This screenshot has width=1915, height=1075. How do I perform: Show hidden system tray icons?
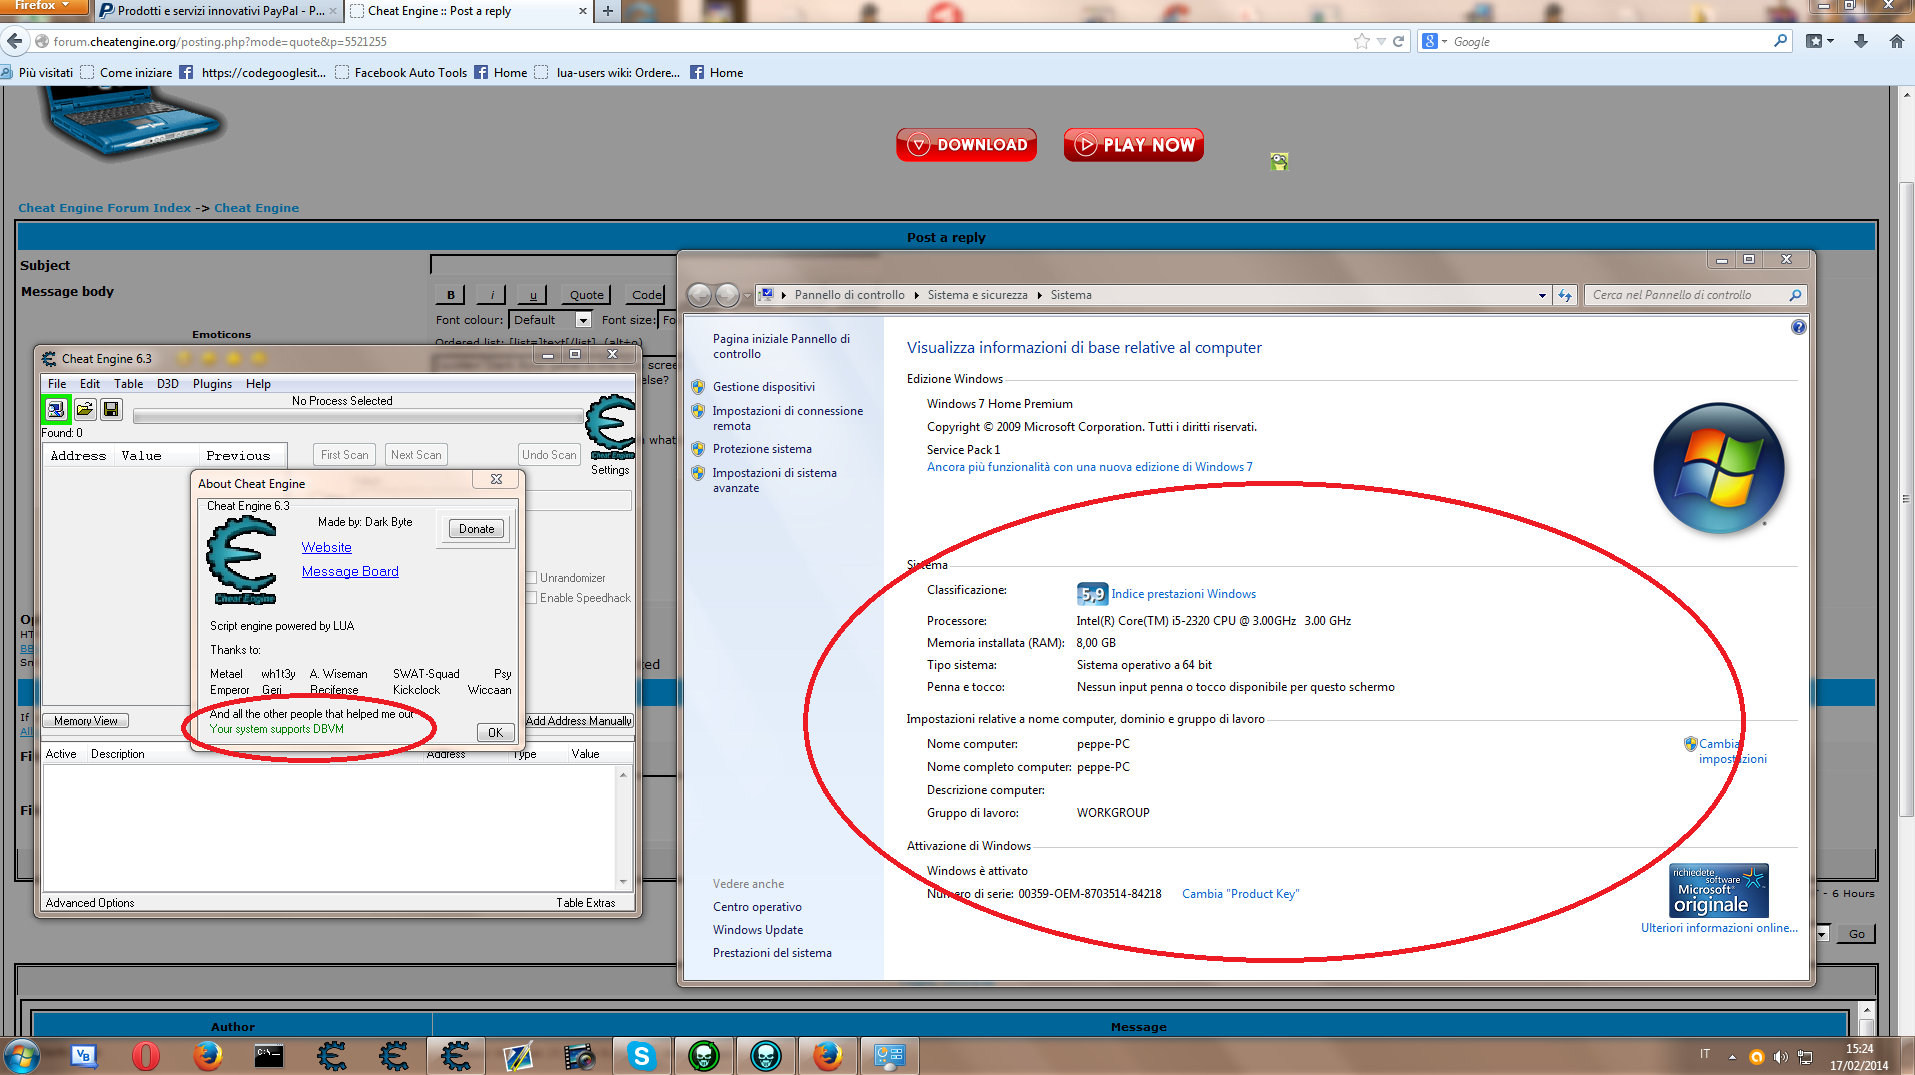pos(1732,1056)
